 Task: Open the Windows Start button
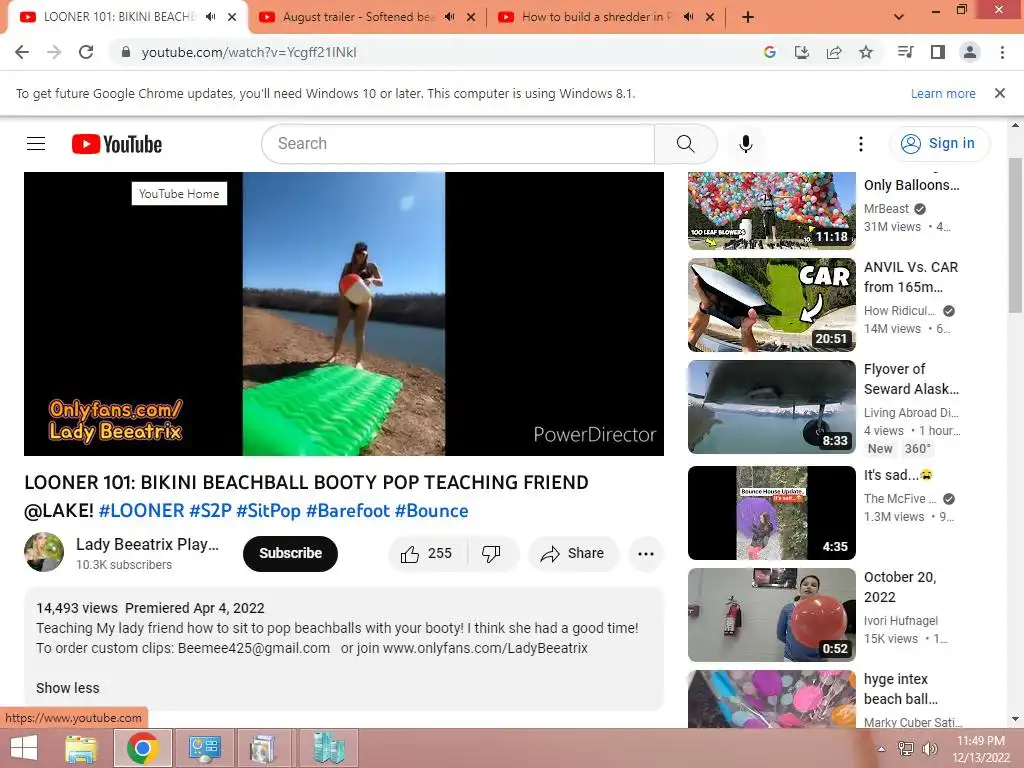24,748
